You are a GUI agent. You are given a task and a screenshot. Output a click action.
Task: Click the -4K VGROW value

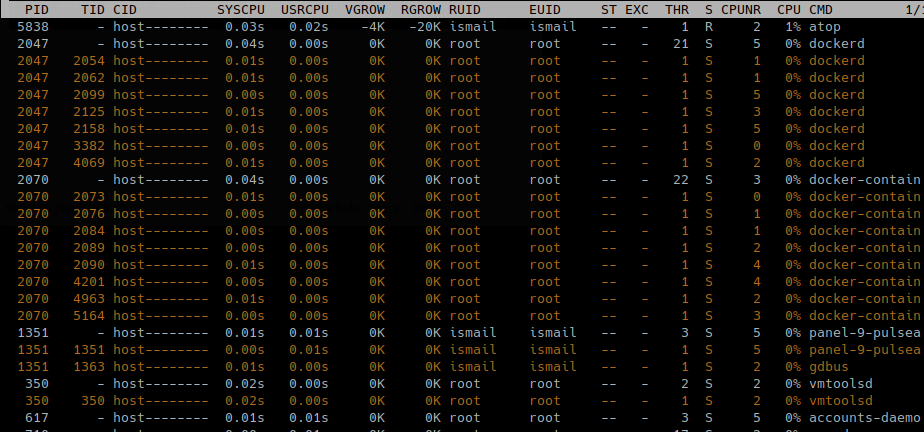[373, 27]
